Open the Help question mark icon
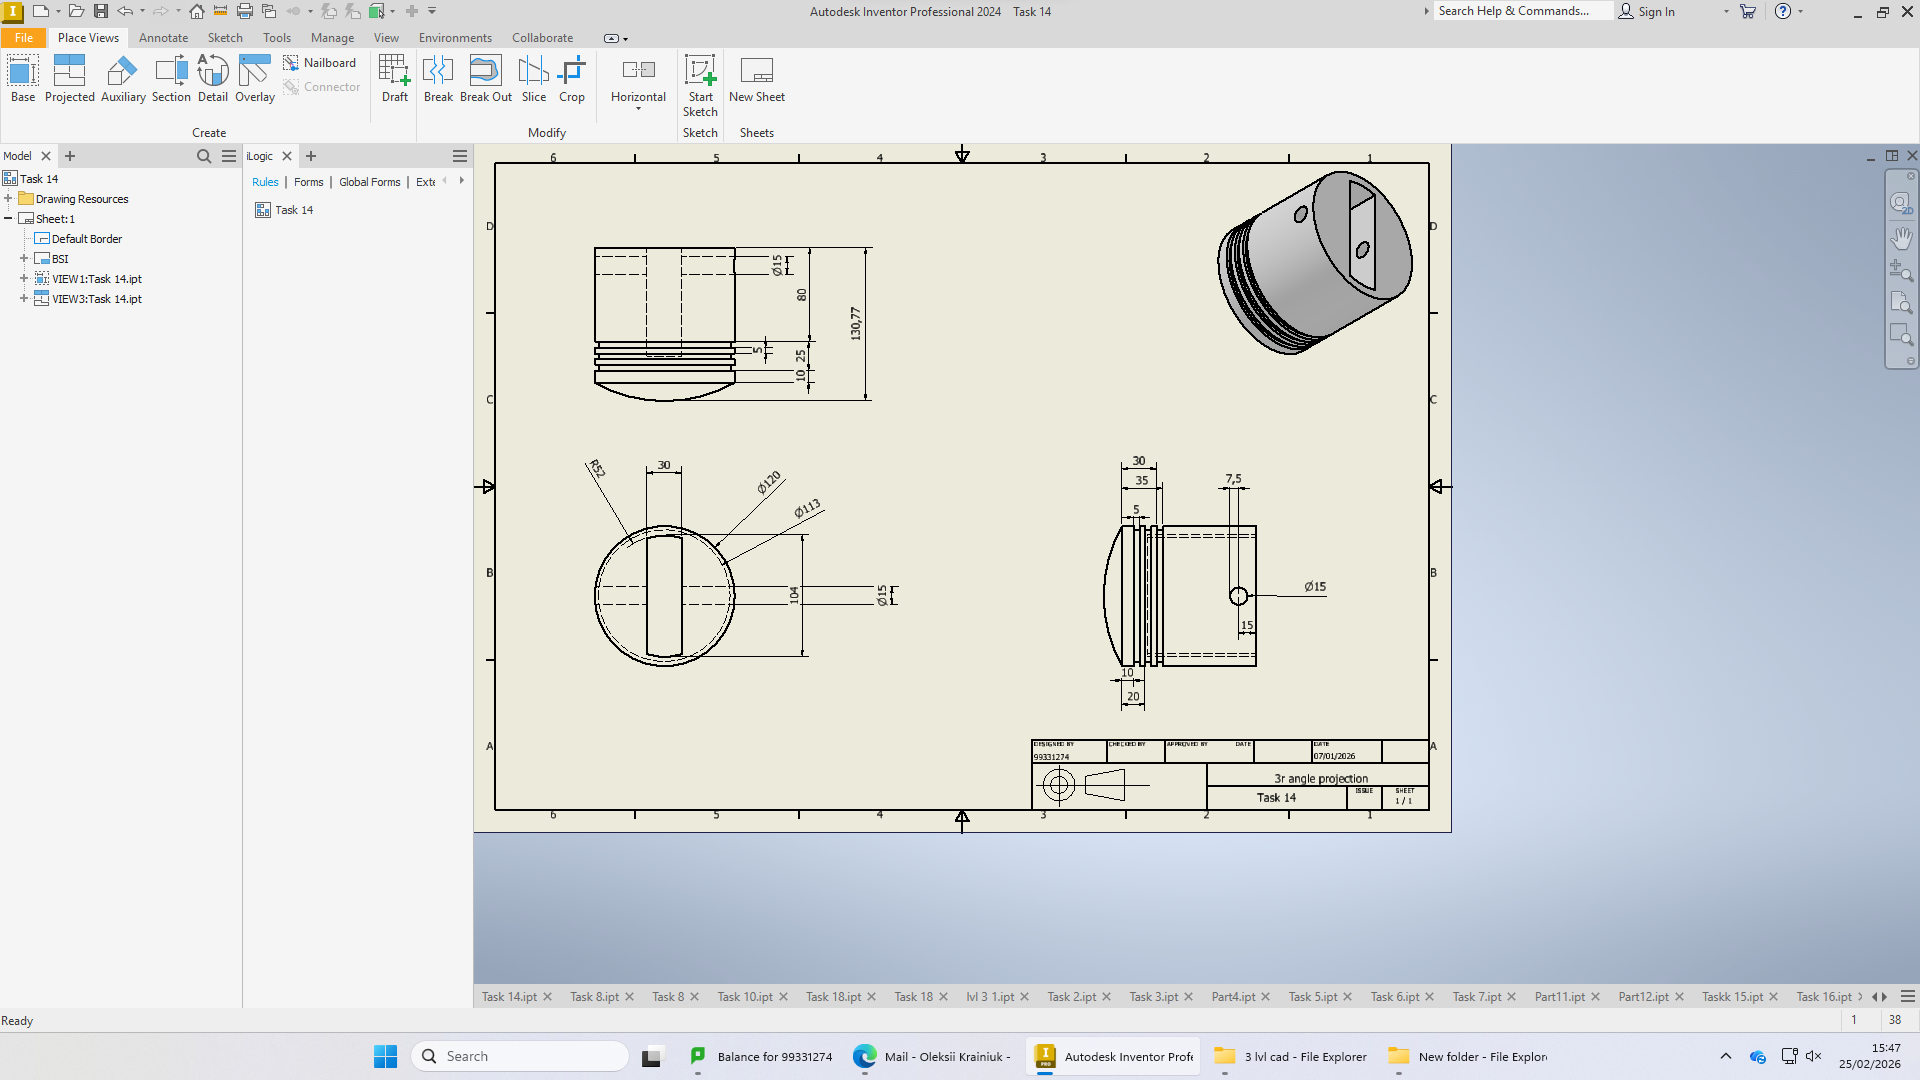The width and height of the screenshot is (1920, 1080). click(x=1783, y=11)
